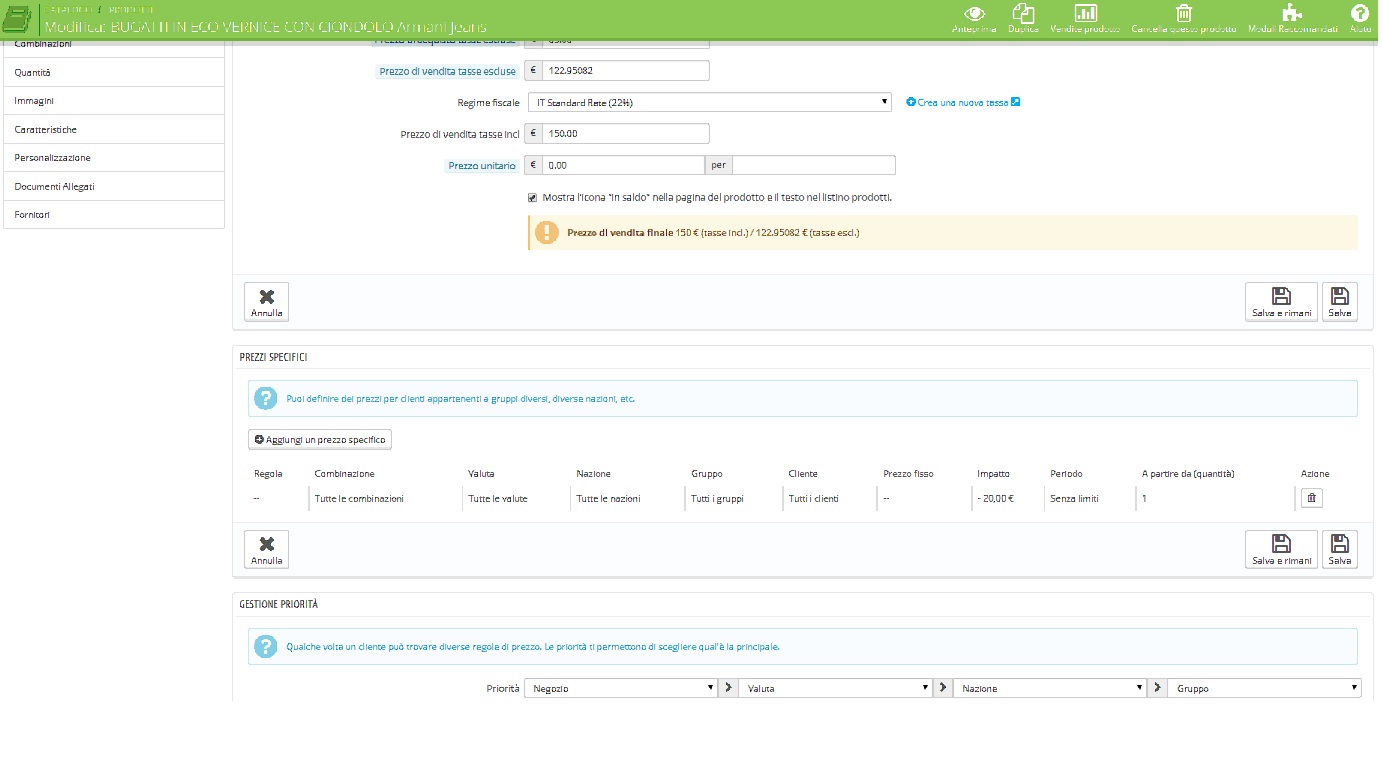Click Annulla in the Prezzi Specifici panel
Screen dimensions: 1383x768
266,549
